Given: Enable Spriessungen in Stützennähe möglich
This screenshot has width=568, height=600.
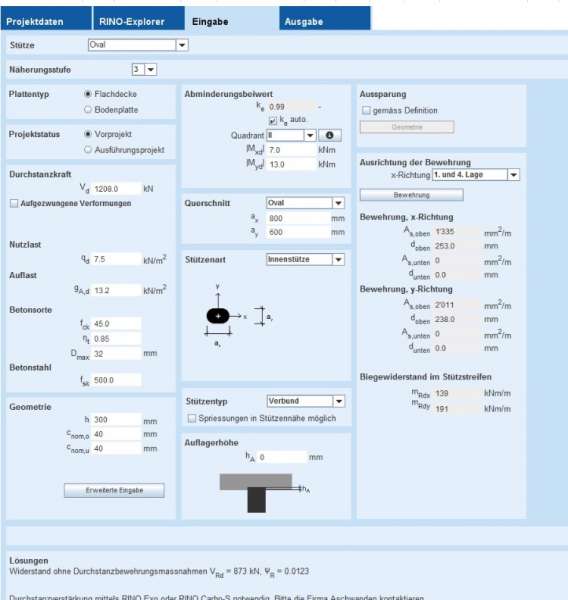Looking at the screenshot, I should click(x=192, y=419).
